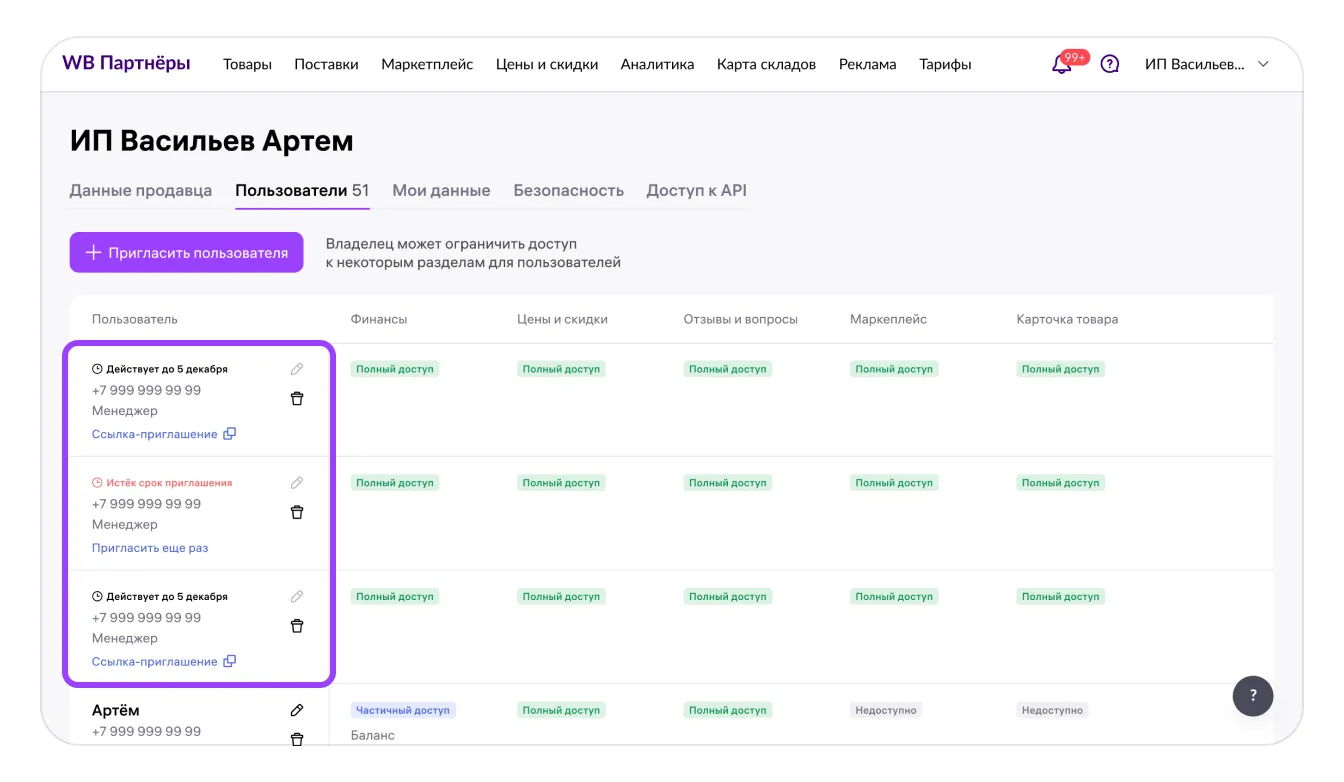
Task: Open the Карта складов menu item
Action: [x=766, y=64]
